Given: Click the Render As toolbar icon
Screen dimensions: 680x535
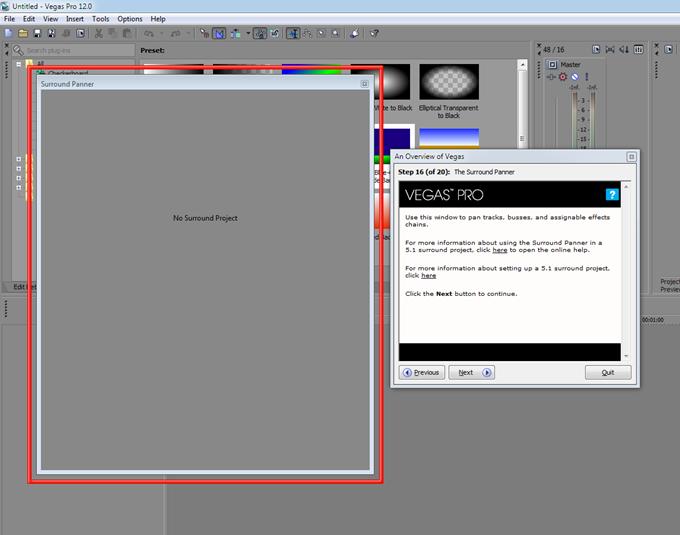Looking at the screenshot, I should coord(66,33).
